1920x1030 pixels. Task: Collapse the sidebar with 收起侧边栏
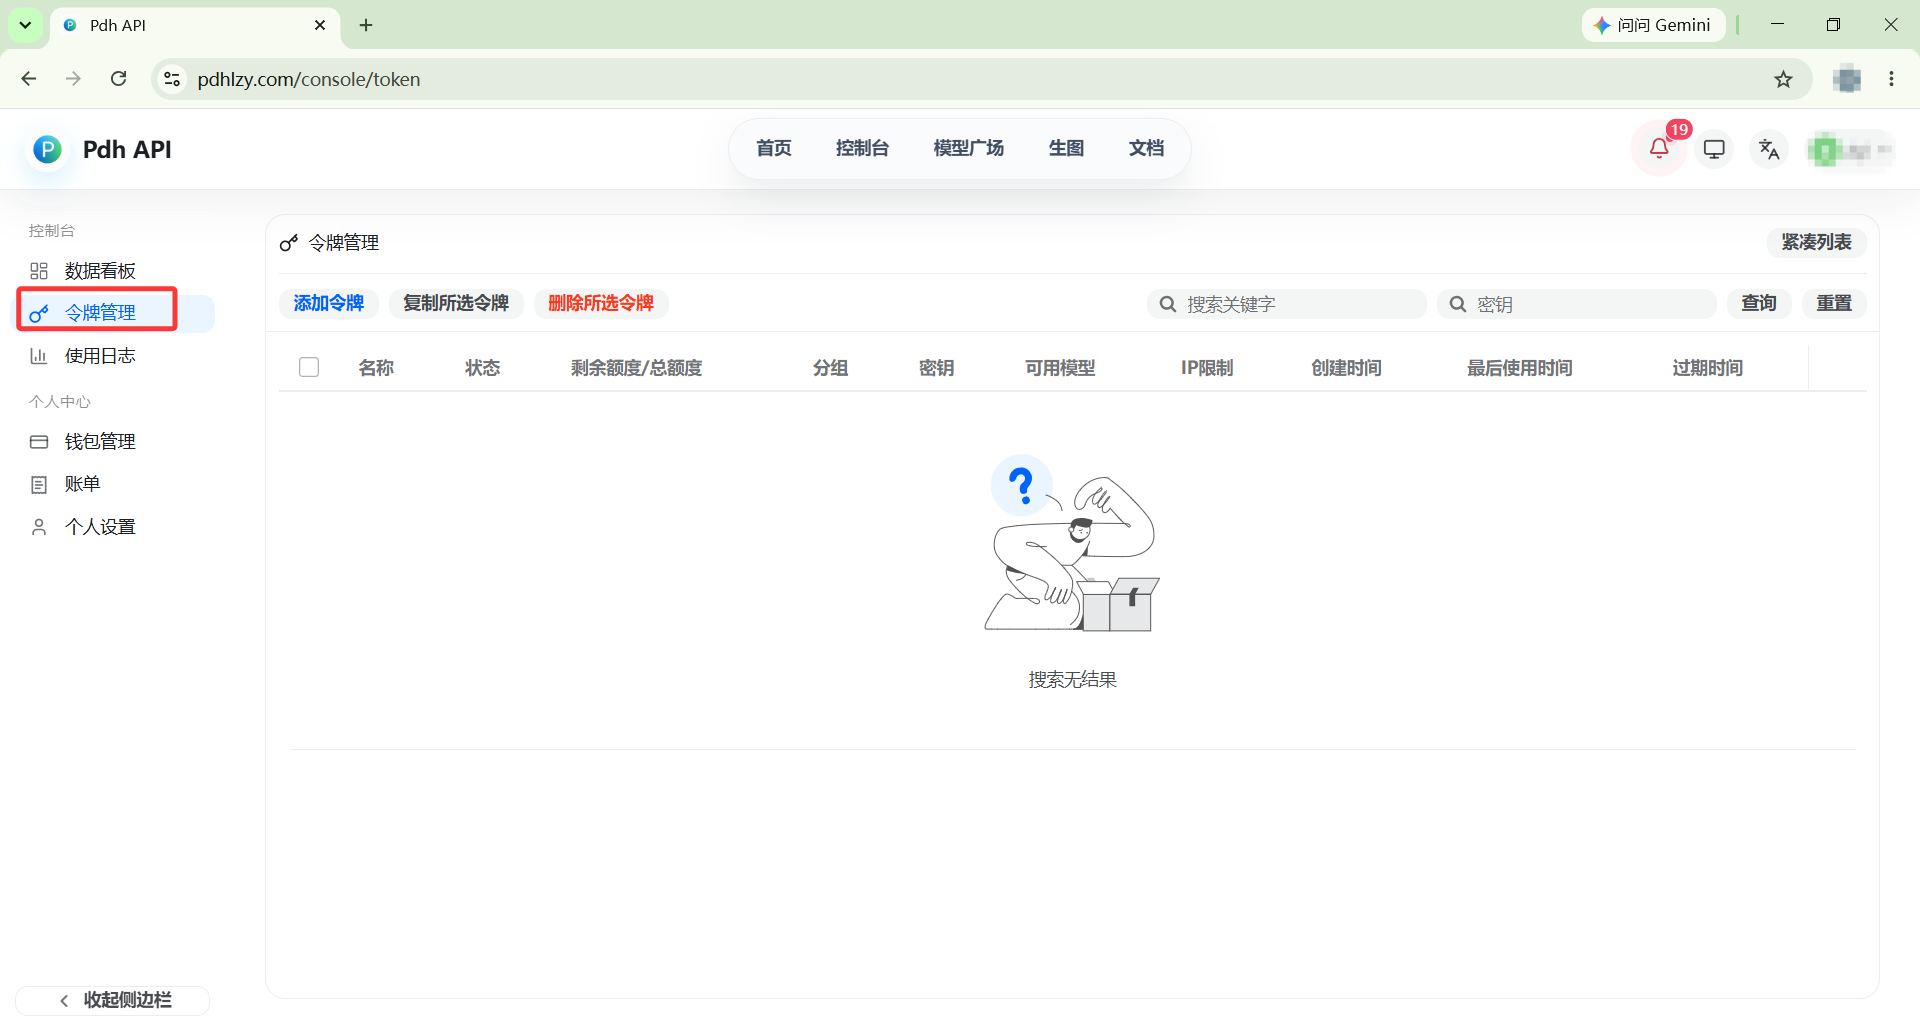[113, 1000]
